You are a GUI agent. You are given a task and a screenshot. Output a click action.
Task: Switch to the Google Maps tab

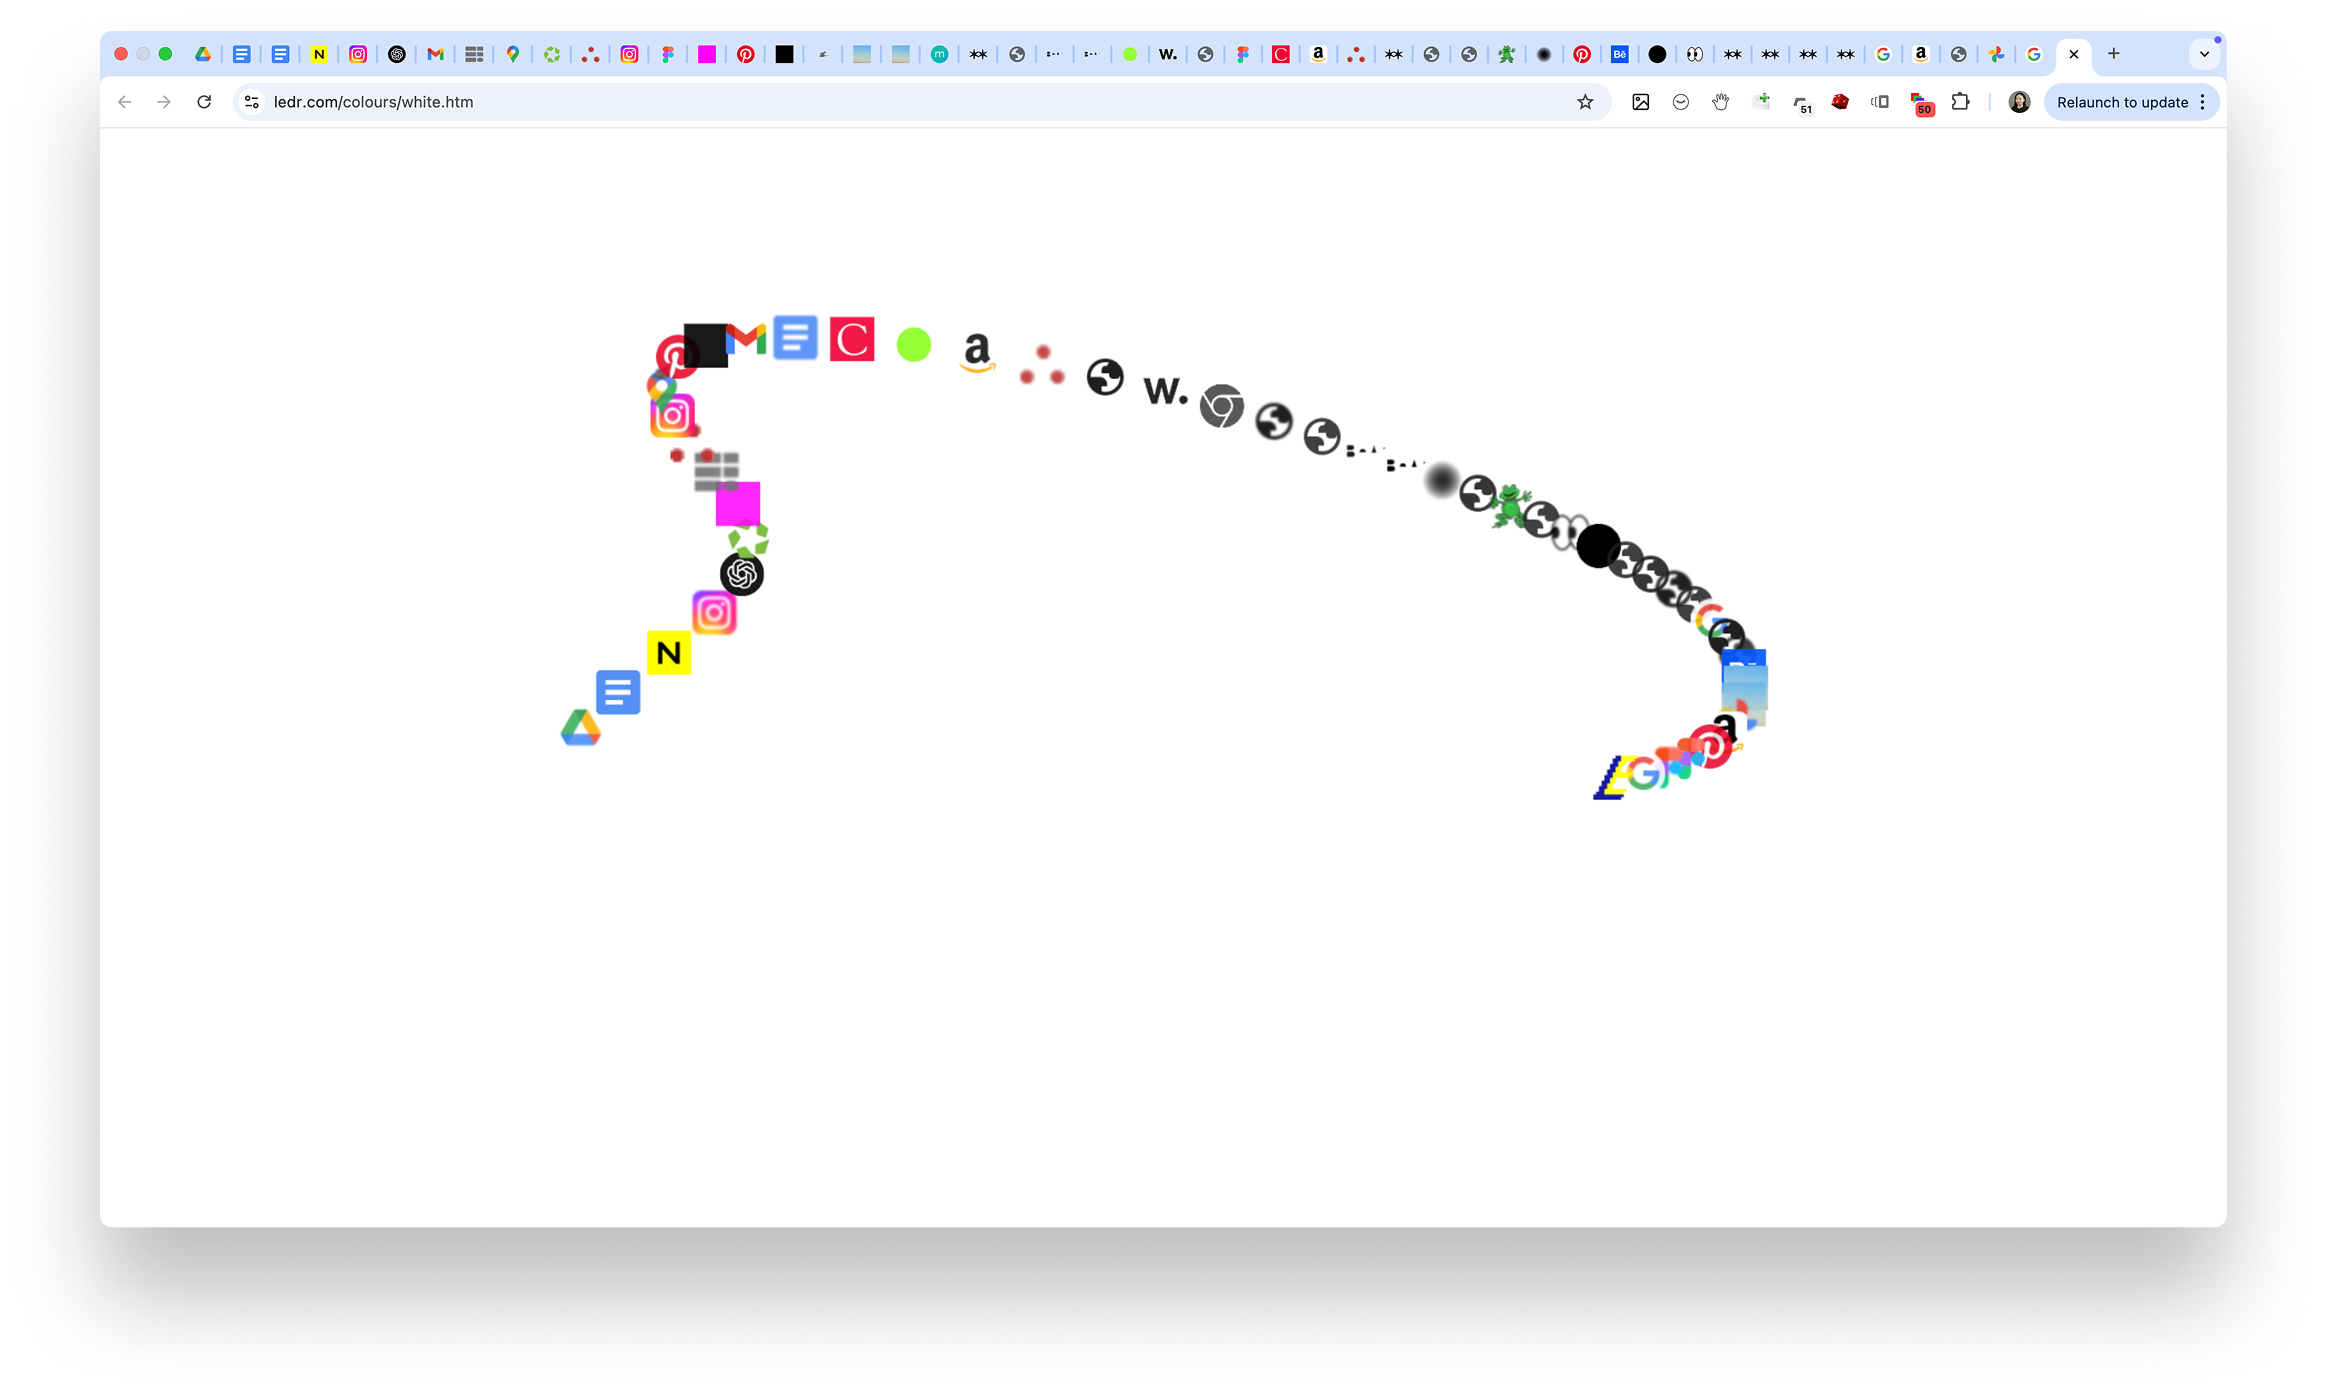coord(513,54)
